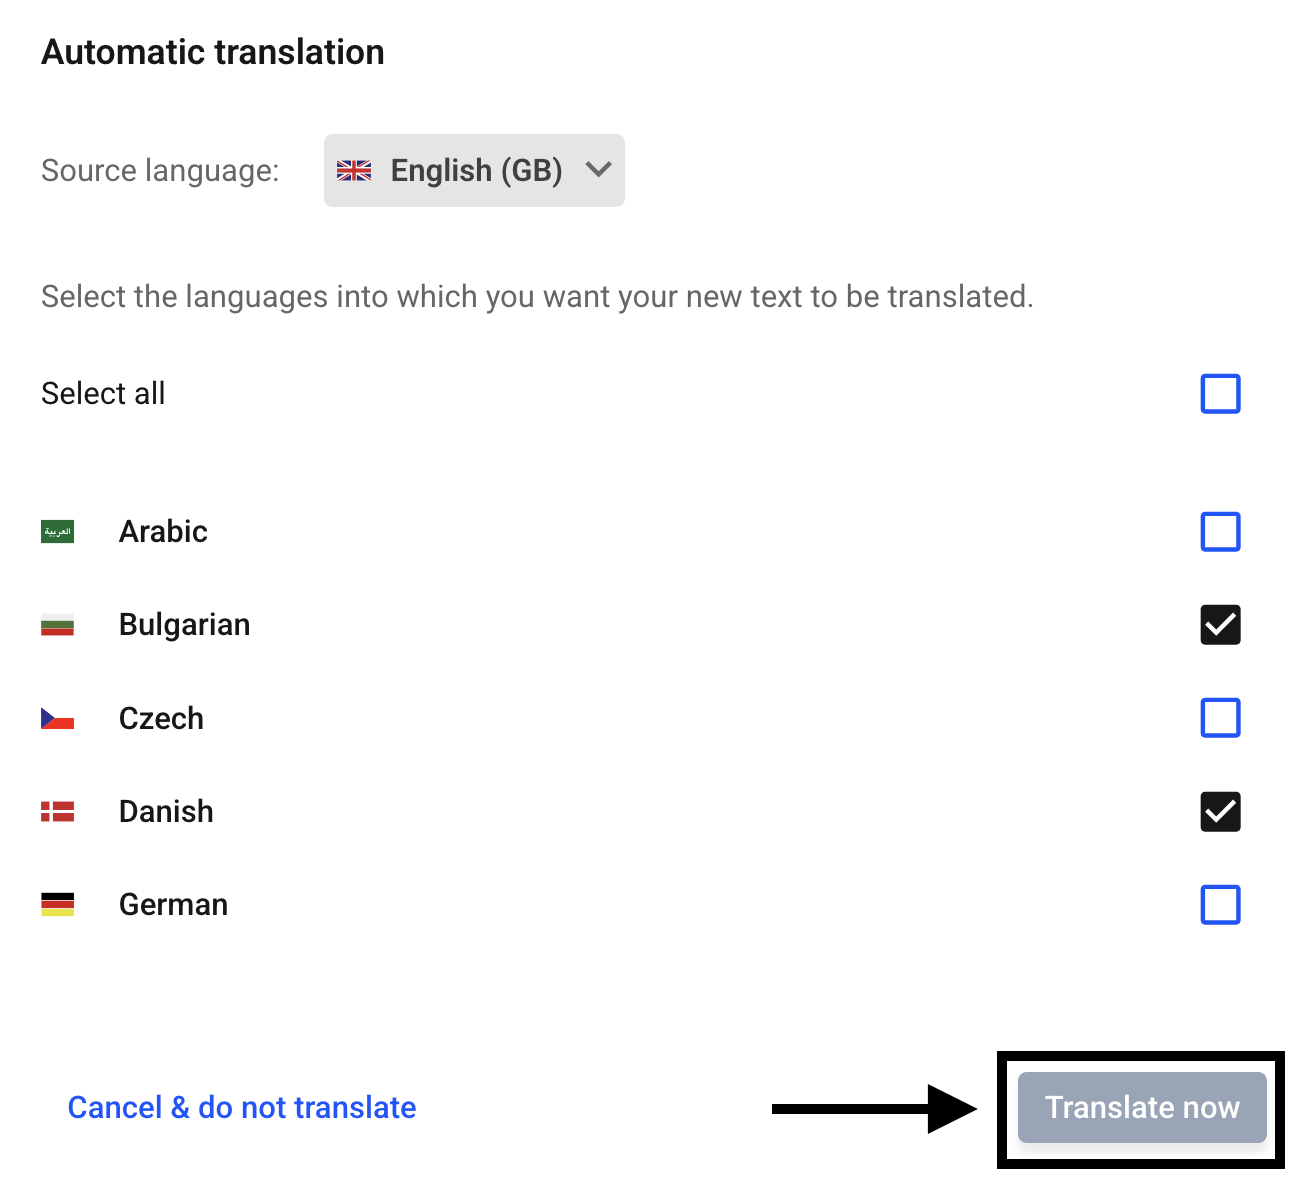Deselect the Danish checkbox
This screenshot has width=1302, height=1184.
click(x=1220, y=811)
